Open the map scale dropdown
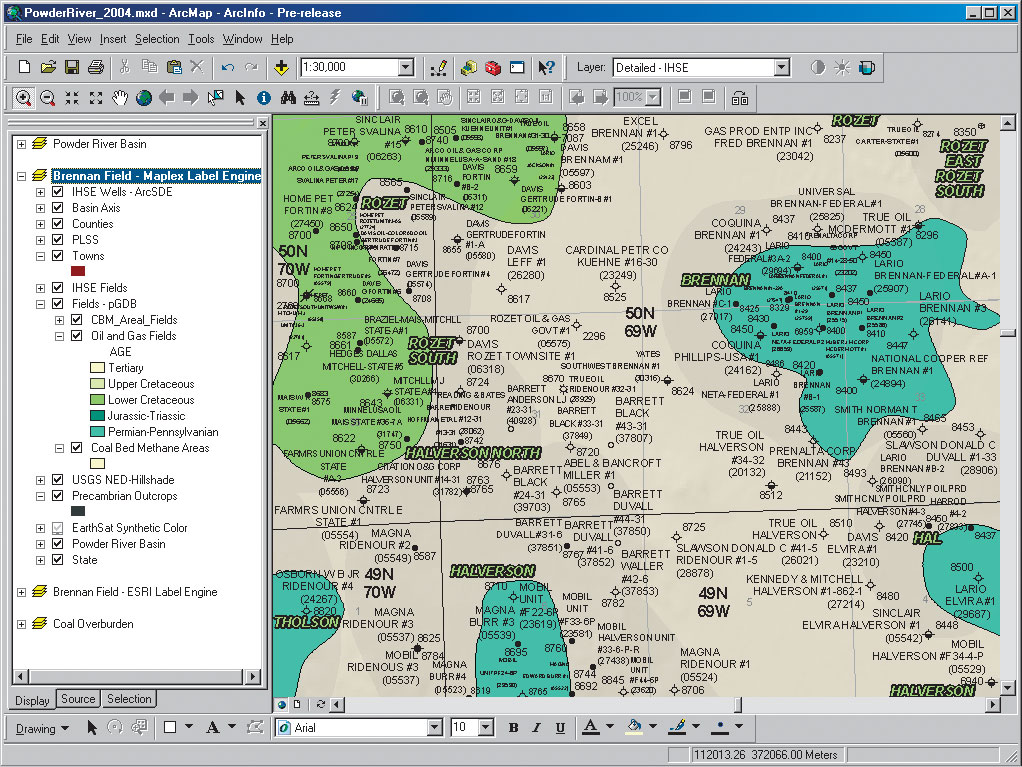1022x767 pixels. click(406, 68)
